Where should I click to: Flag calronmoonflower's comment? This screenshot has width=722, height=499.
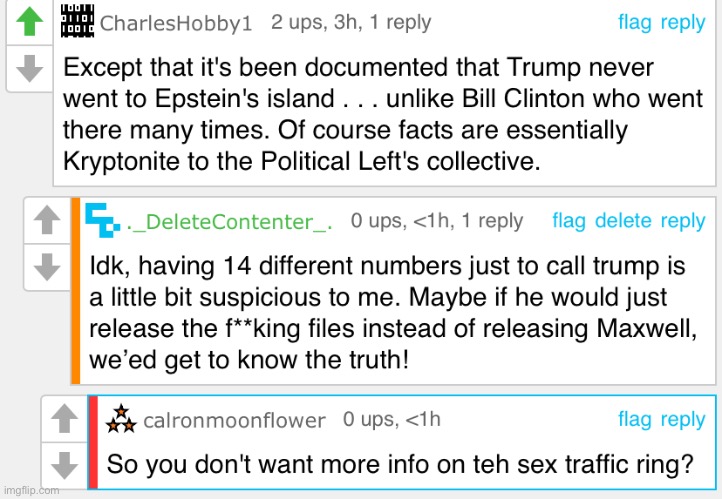click(635, 420)
